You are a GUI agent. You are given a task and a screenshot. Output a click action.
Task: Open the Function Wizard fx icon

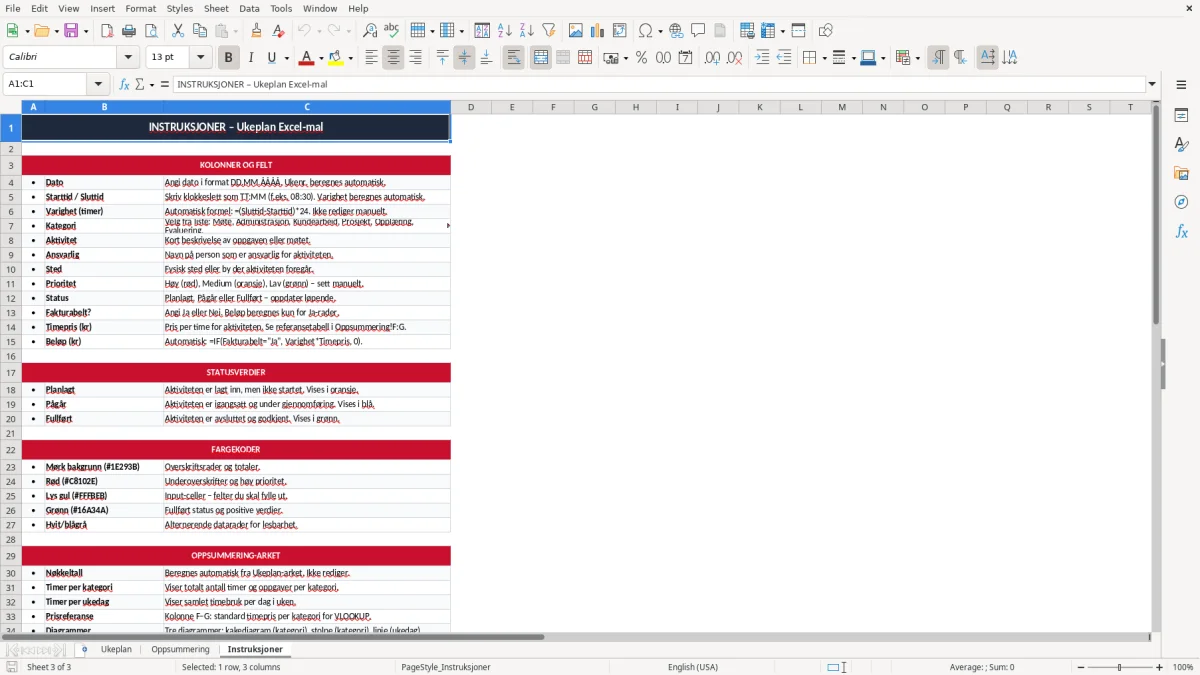coord(124,84)
